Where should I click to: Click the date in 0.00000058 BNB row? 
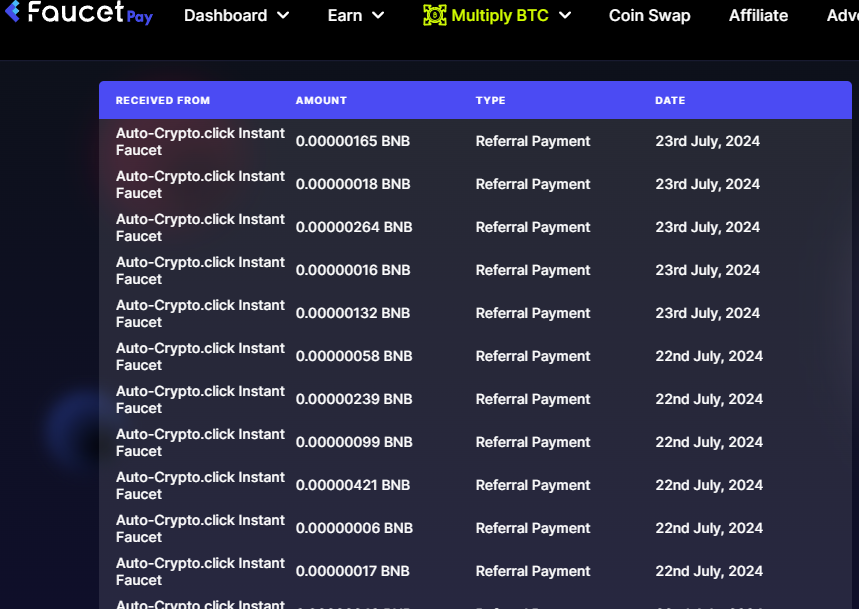pyautogui.click(x=709, y=356)
